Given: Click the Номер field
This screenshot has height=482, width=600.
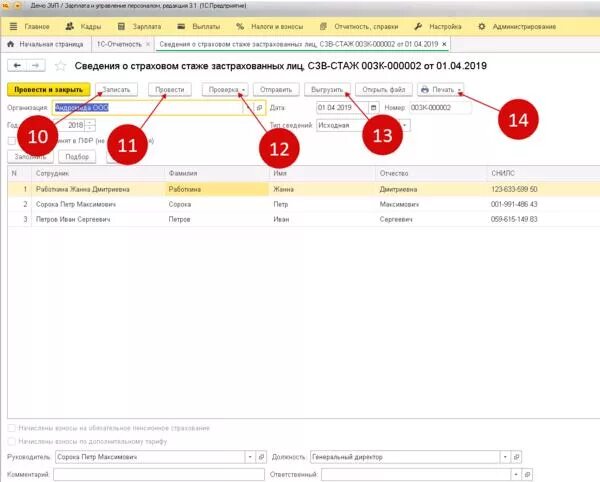Looking at the screenshot, I should coord(440,108).
